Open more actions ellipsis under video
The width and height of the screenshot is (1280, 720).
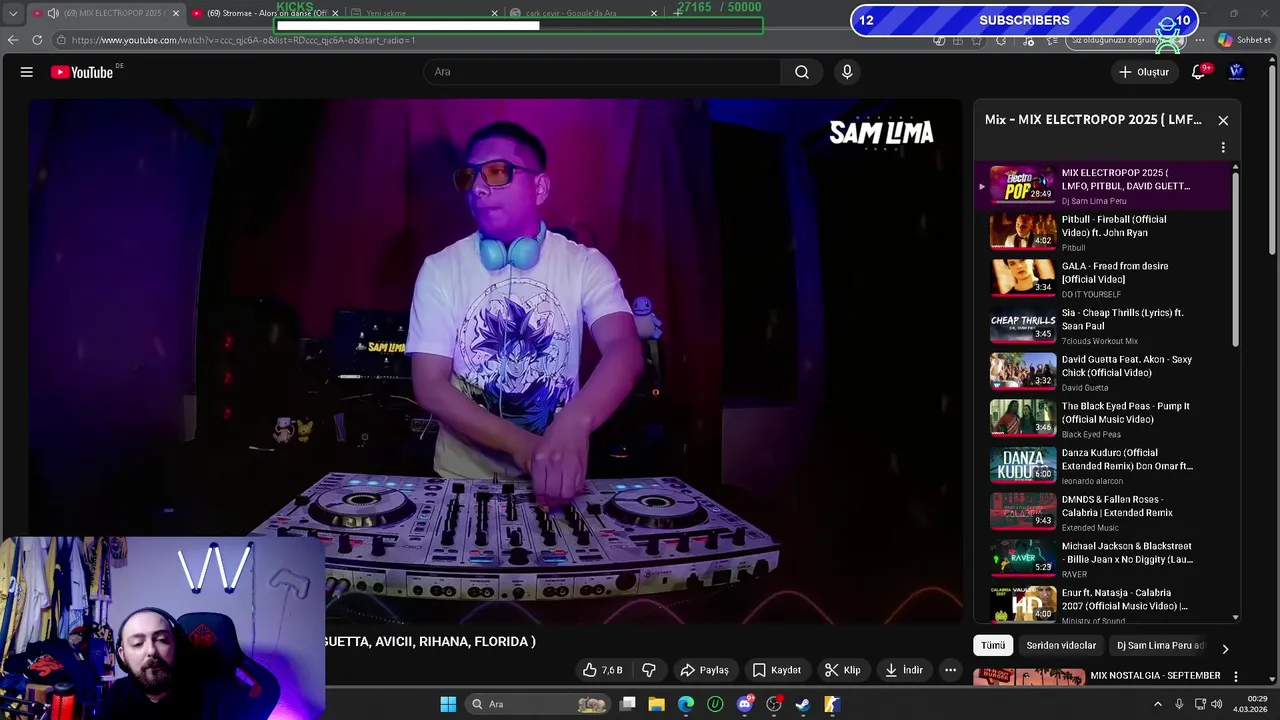coord(951,670)
